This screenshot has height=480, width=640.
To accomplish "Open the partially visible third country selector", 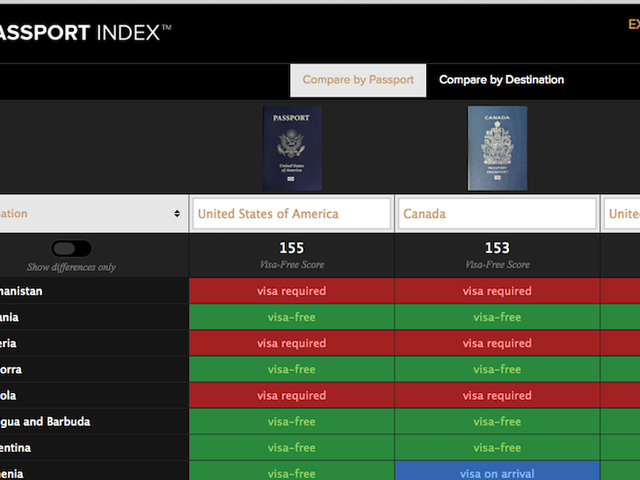I will (622, 213).
